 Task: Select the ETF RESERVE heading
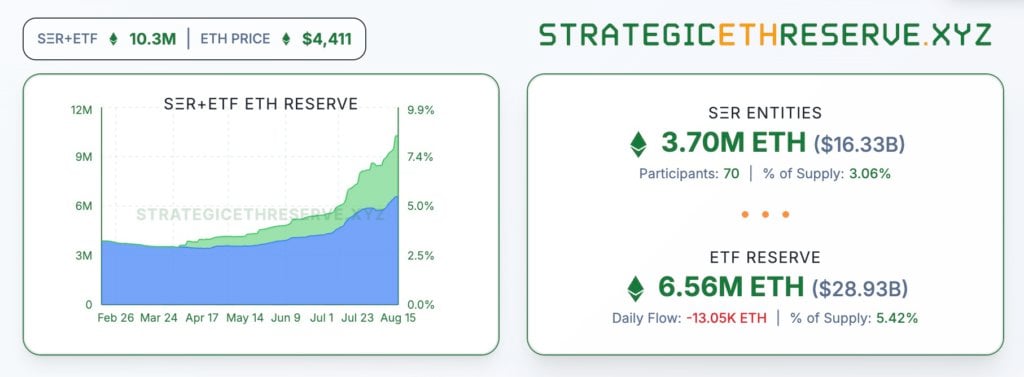click(765, 257)
